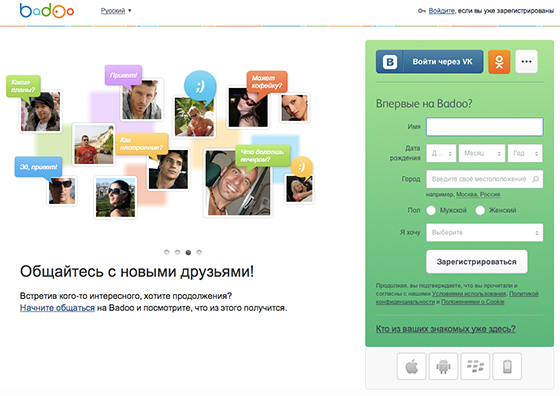This screenshot has height=396, width=560.
Task: Open the Год year dropdown
Action: coord(525,153)
